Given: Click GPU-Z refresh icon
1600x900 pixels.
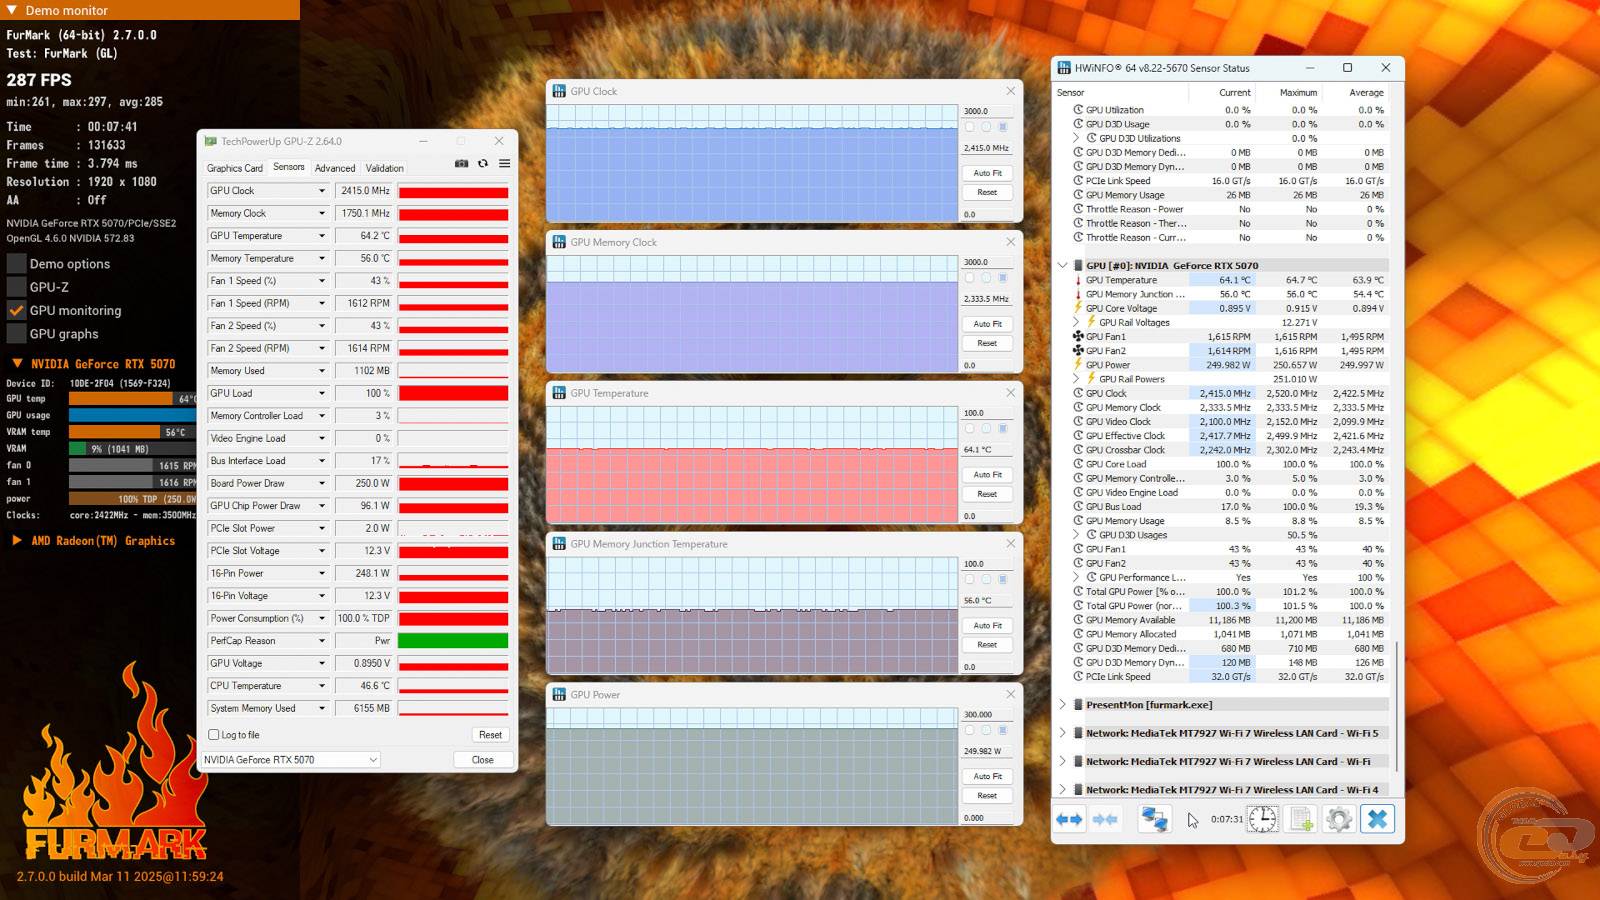Looking at the screenshot, I should coord(483,164).
